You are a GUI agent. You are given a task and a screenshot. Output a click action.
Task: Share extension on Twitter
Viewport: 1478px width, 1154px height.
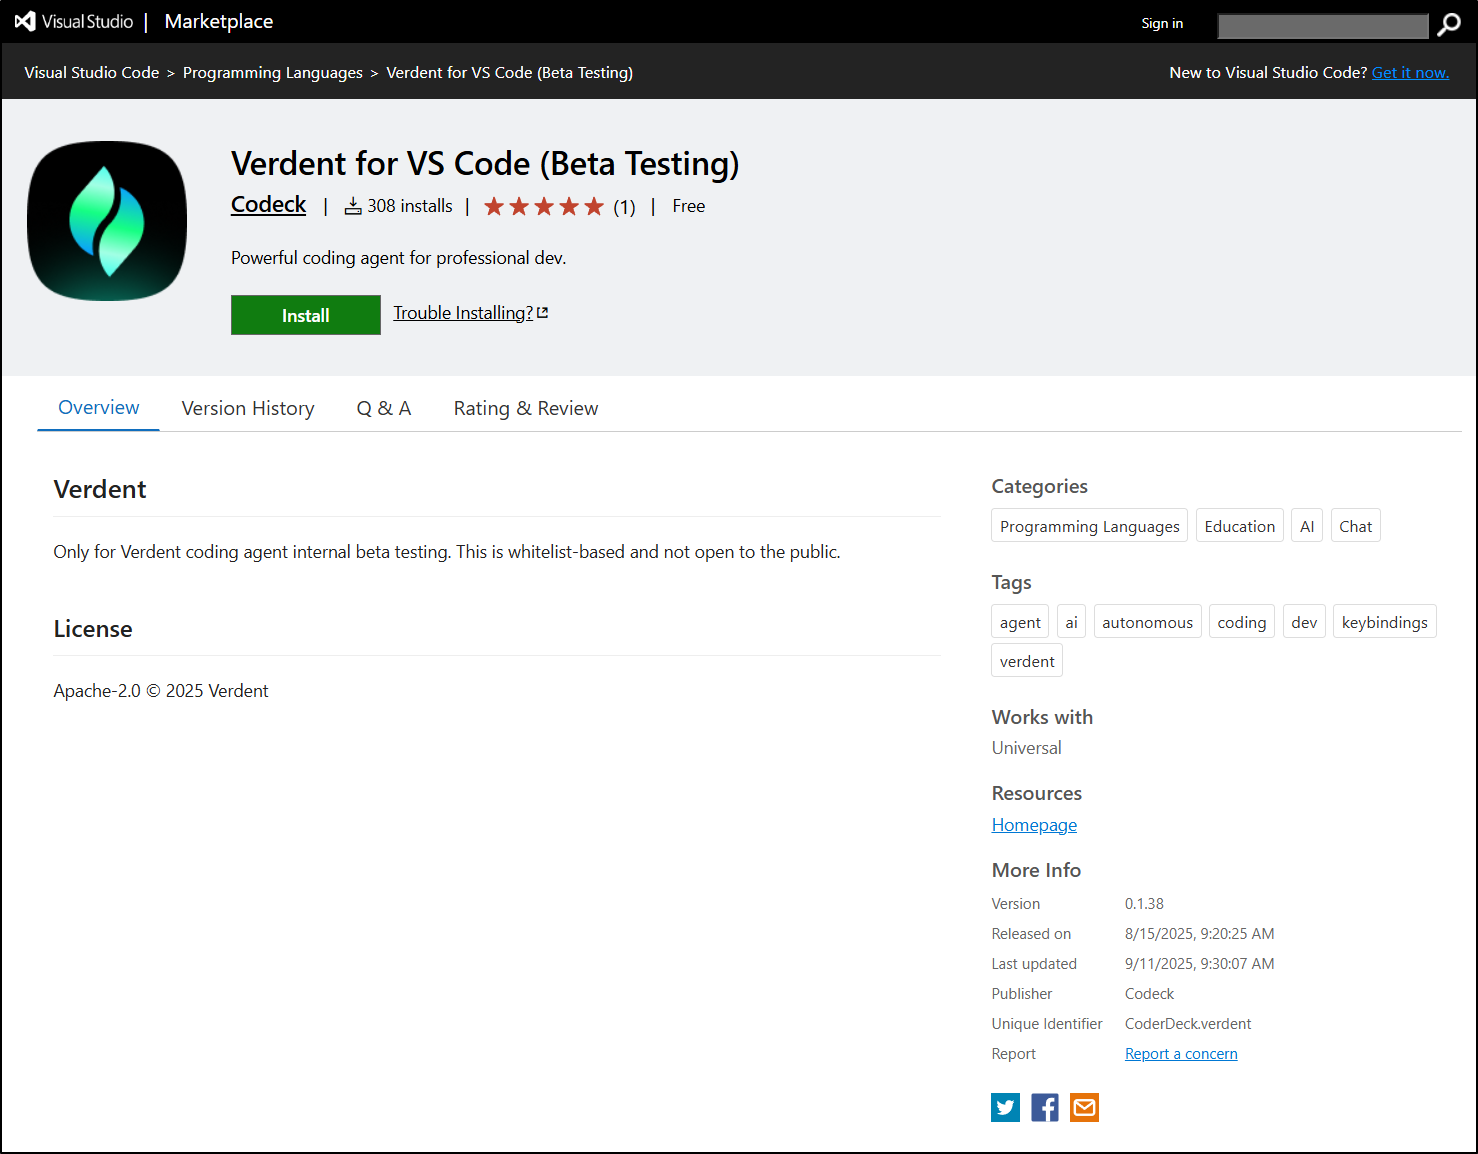1005,1107
